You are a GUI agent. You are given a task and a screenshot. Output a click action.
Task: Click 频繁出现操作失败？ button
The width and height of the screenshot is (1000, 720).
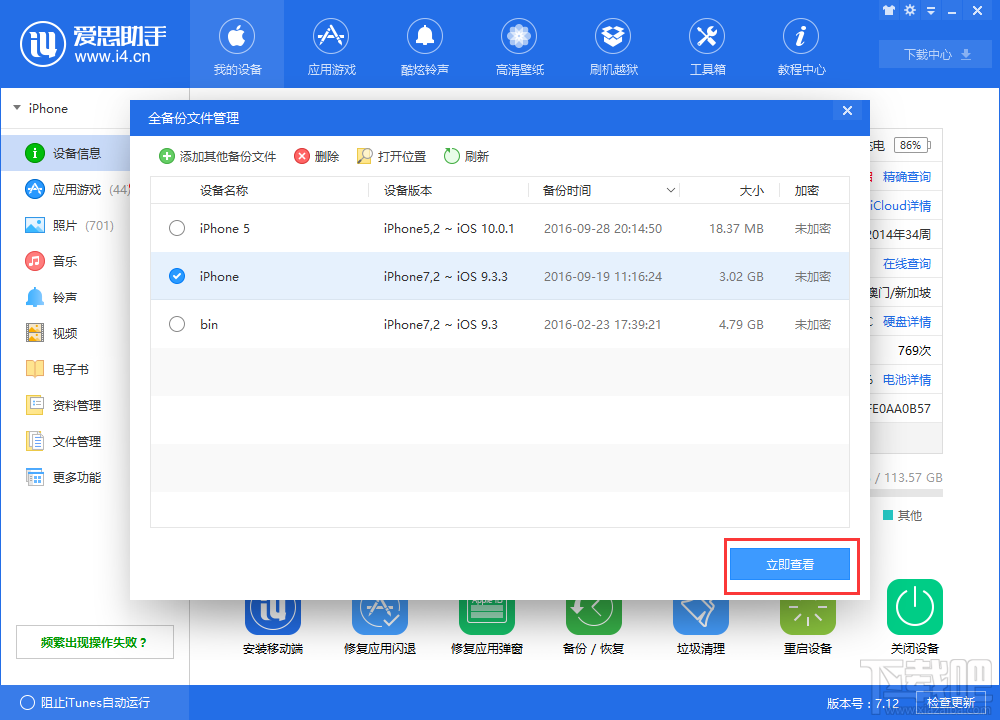[94, 642]
